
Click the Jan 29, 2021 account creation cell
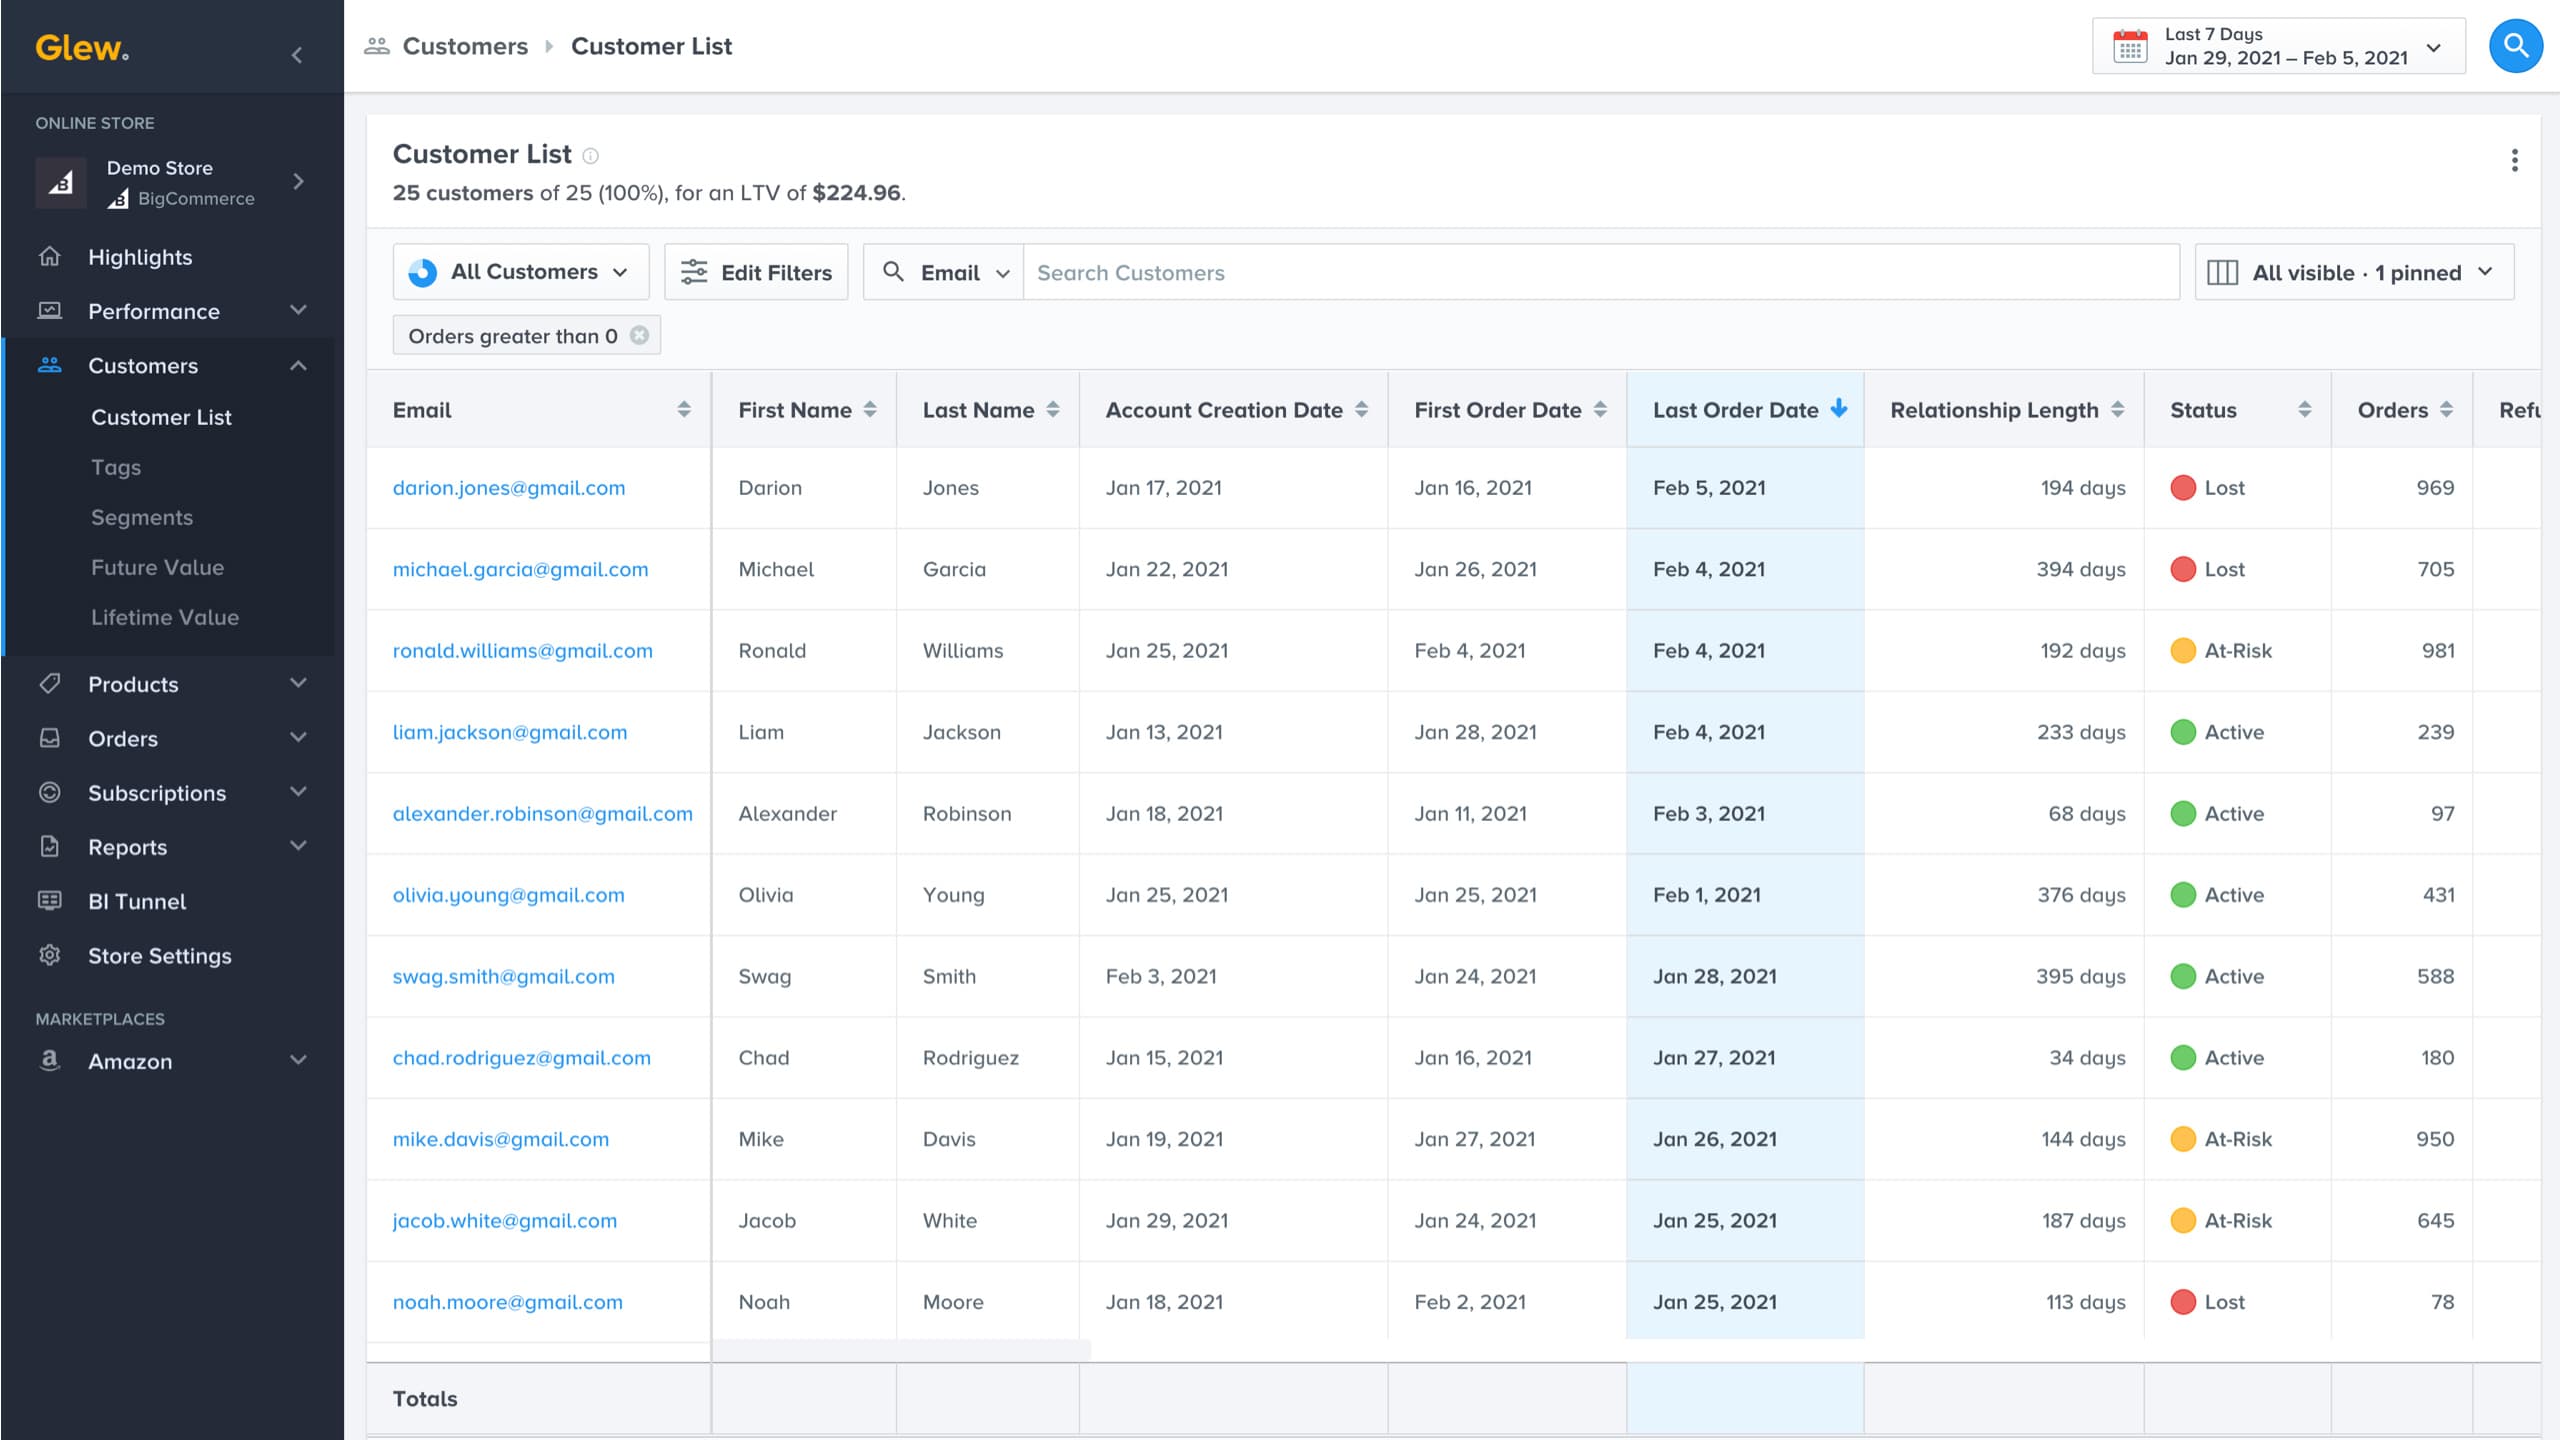[x=1233, y=1220]
